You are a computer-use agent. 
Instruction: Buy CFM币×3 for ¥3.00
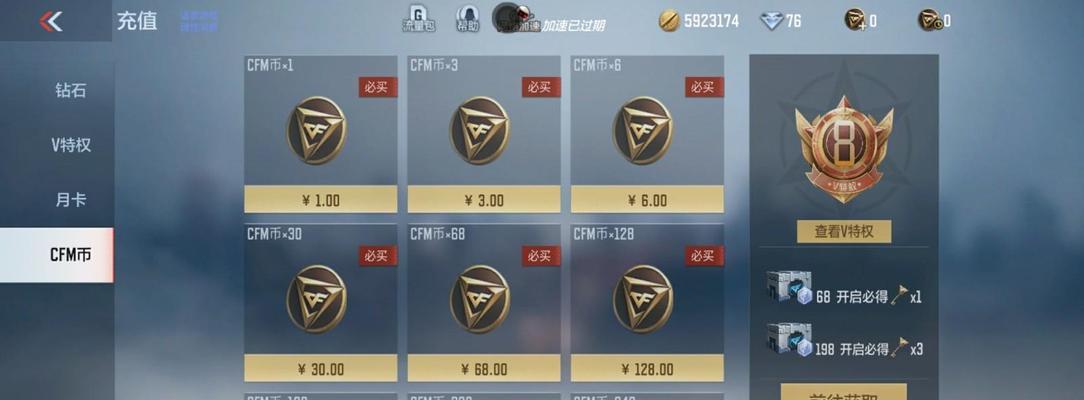click(x=484, y=200)
